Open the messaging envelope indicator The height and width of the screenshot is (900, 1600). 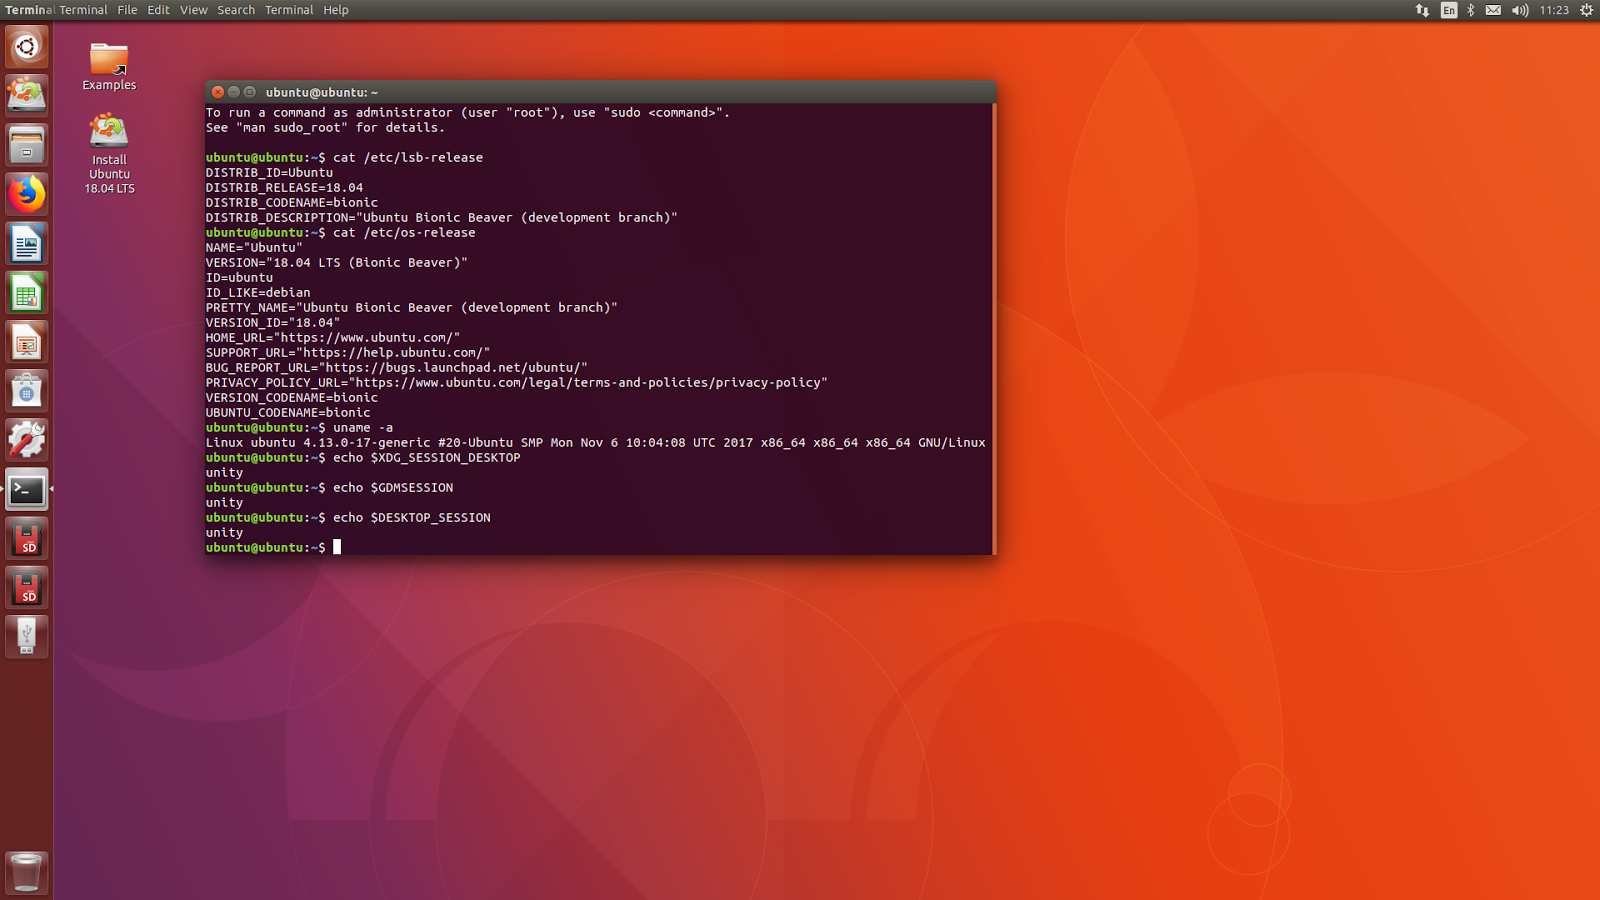1493,10
